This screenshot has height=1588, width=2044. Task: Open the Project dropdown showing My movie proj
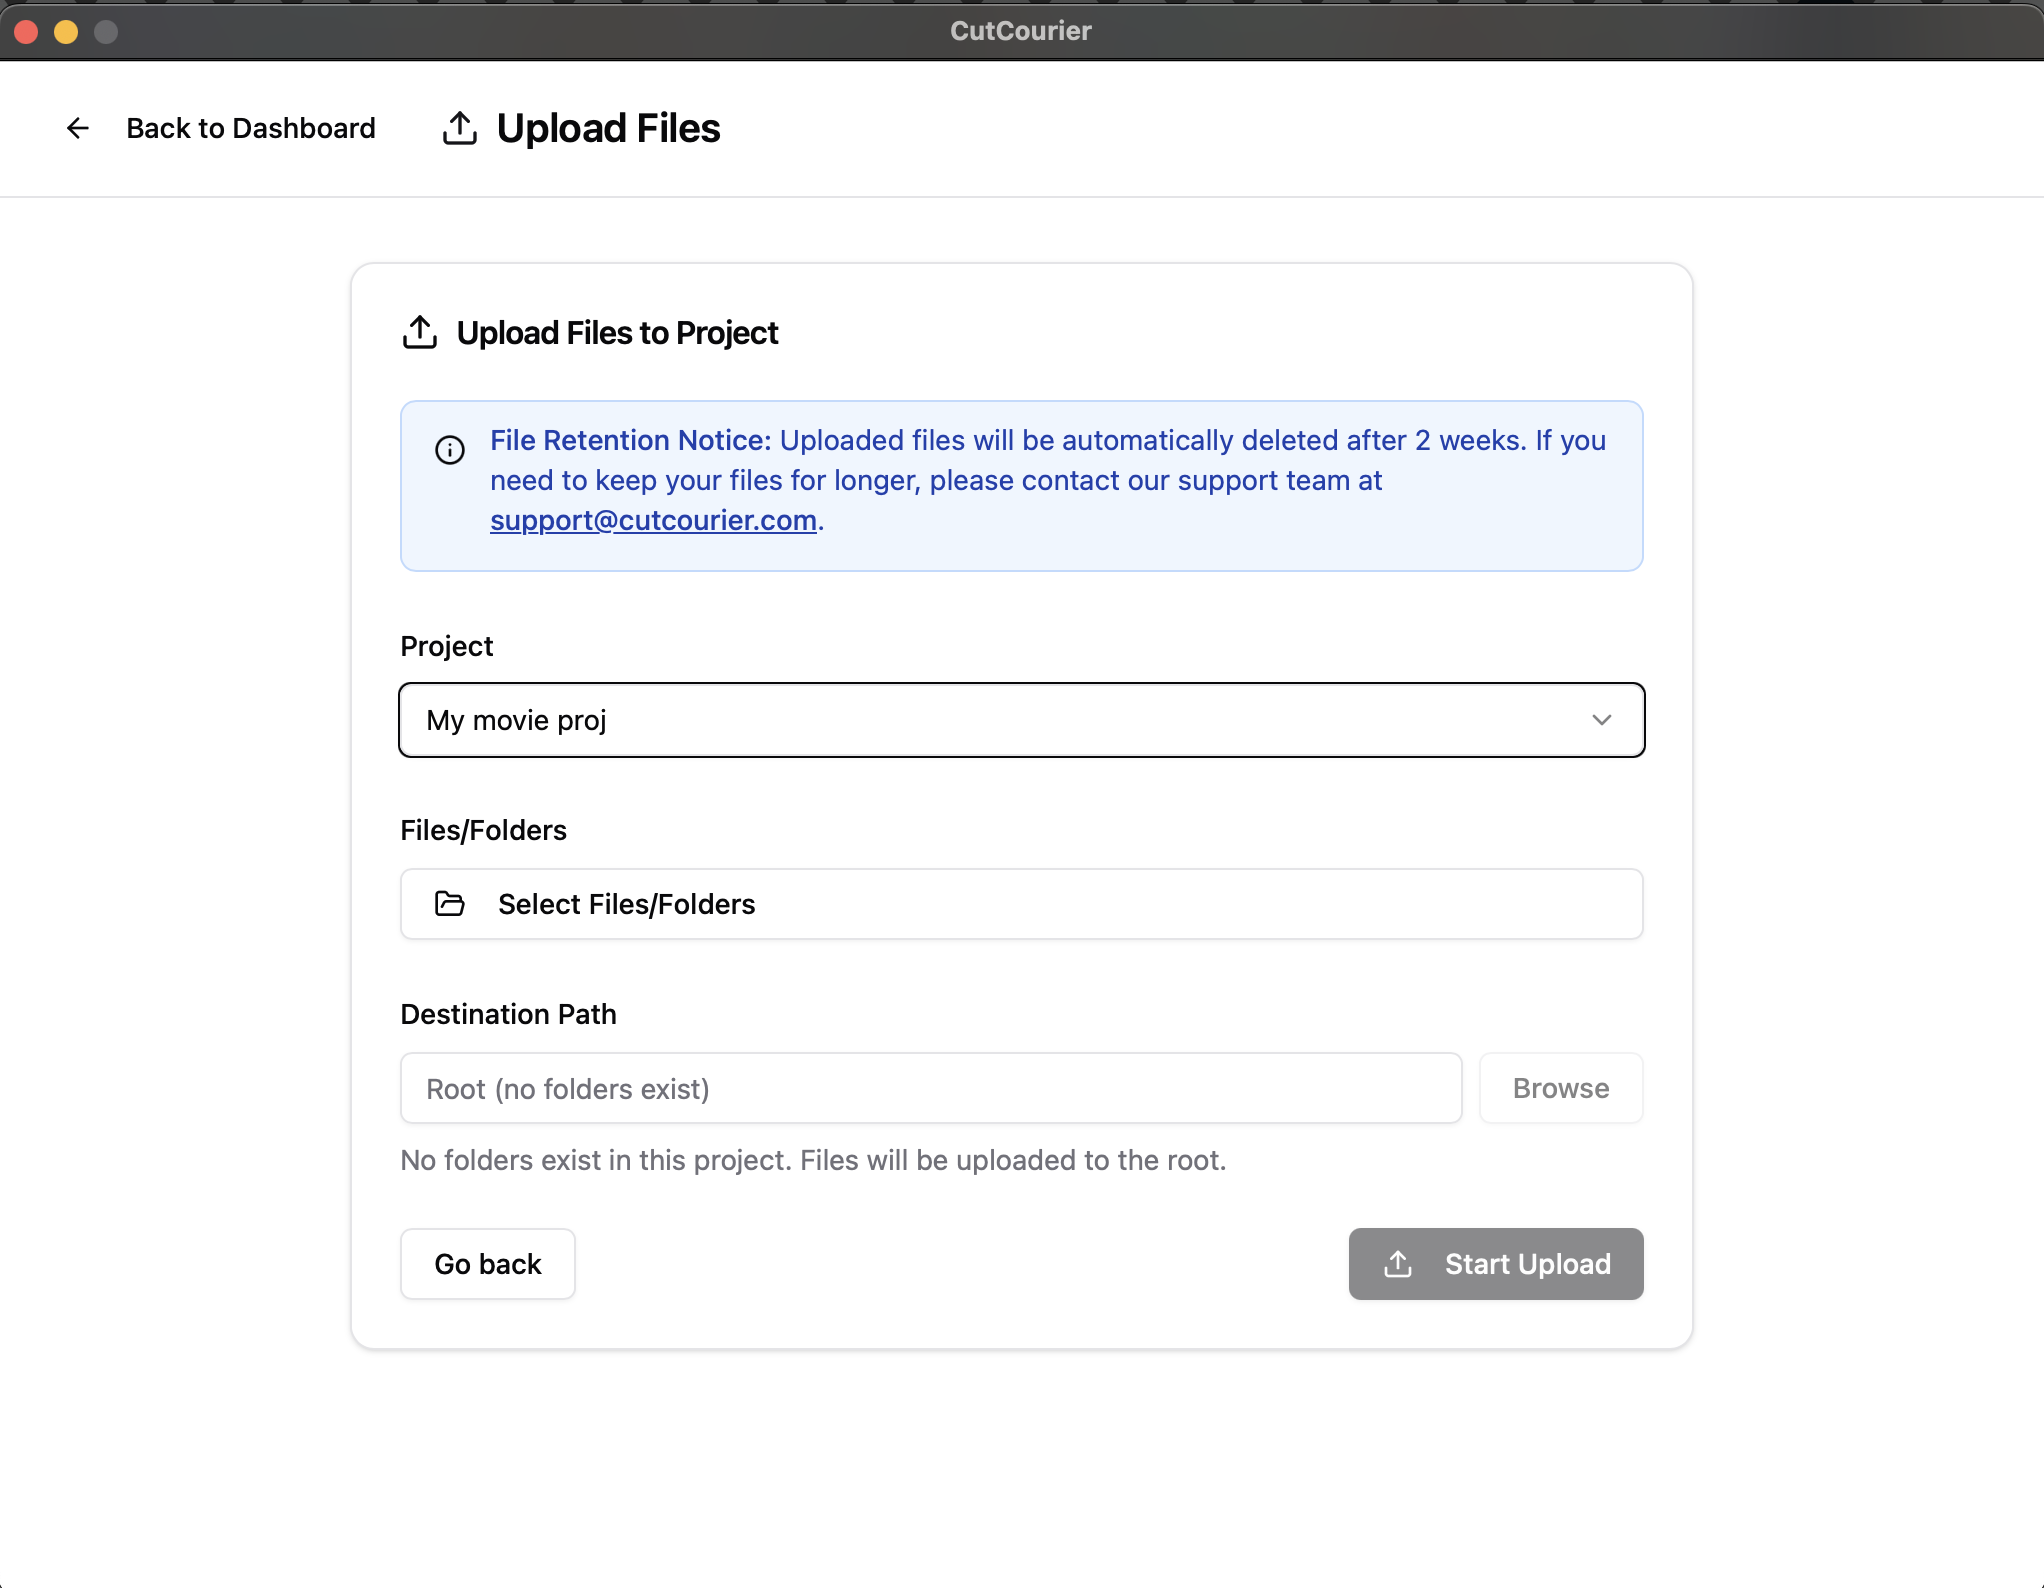point(1022,720)
